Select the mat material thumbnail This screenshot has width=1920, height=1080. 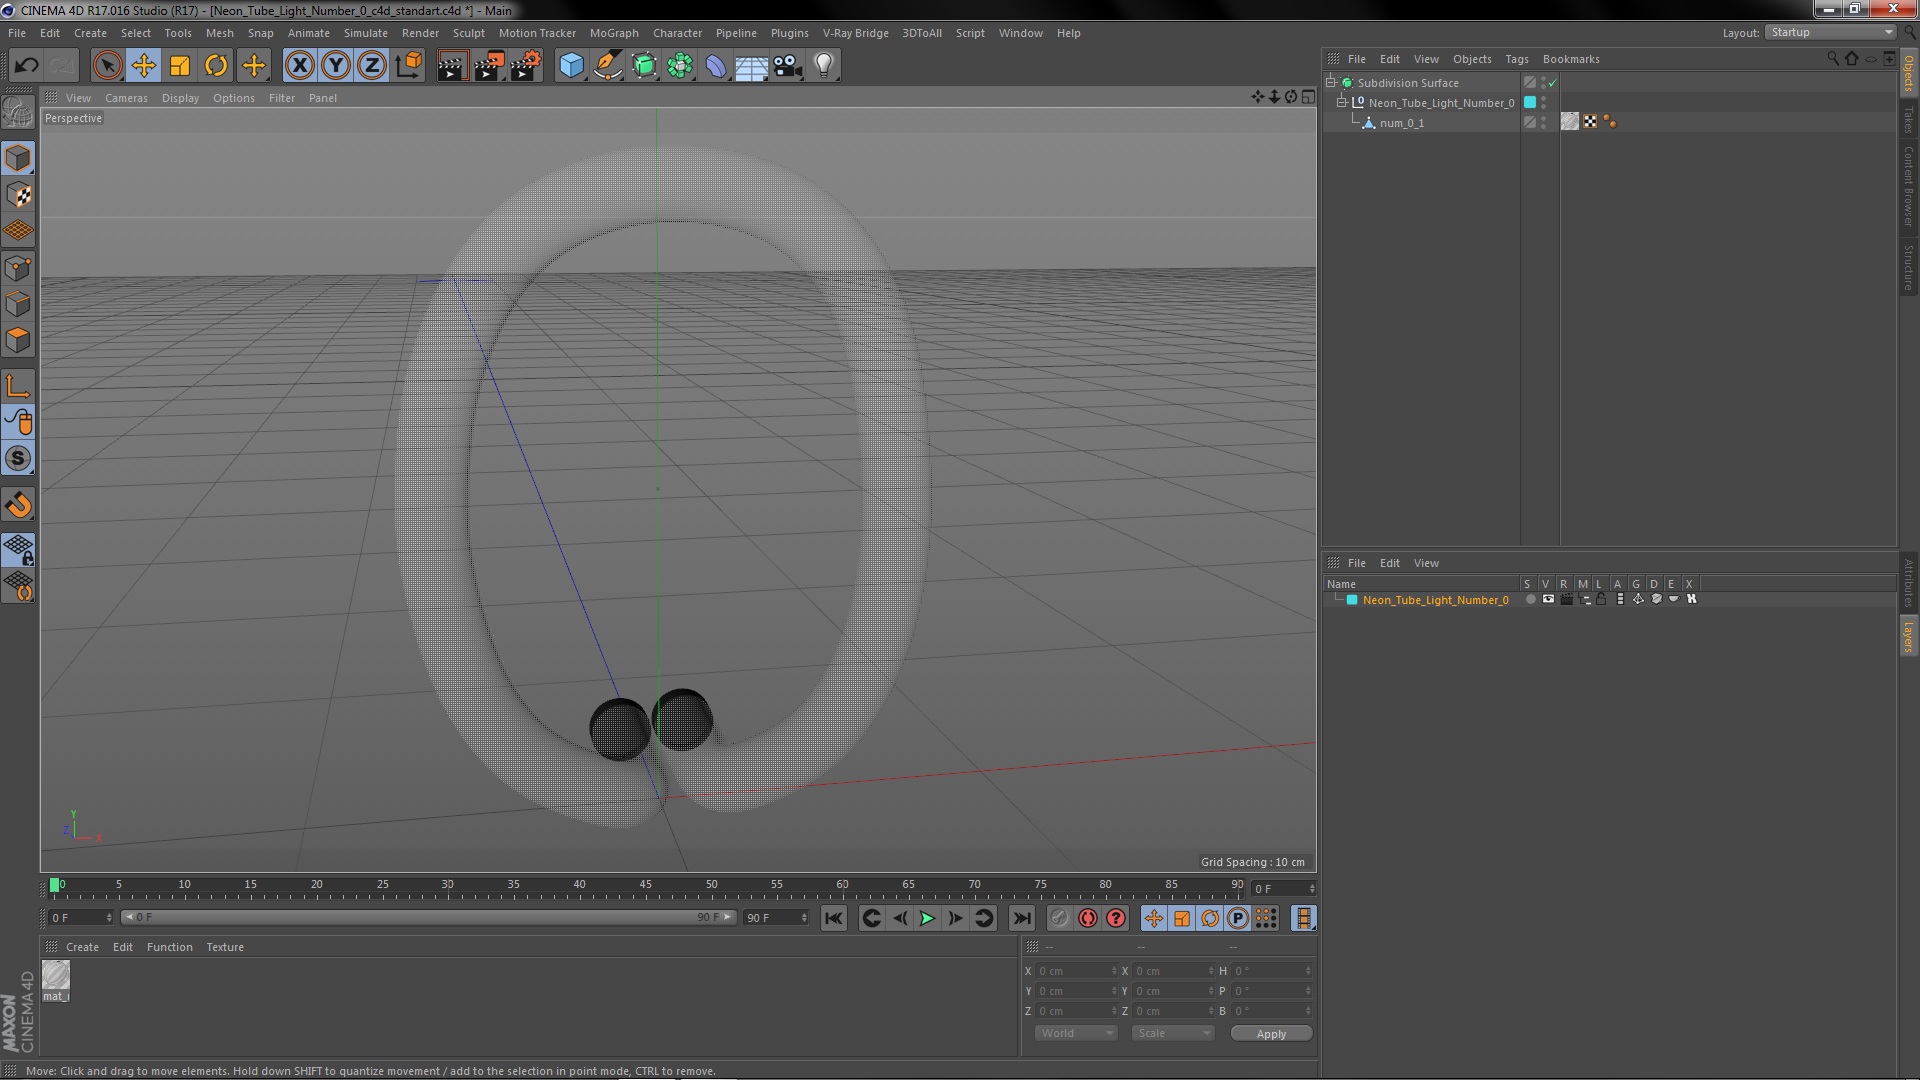click(x=56, y=975)
